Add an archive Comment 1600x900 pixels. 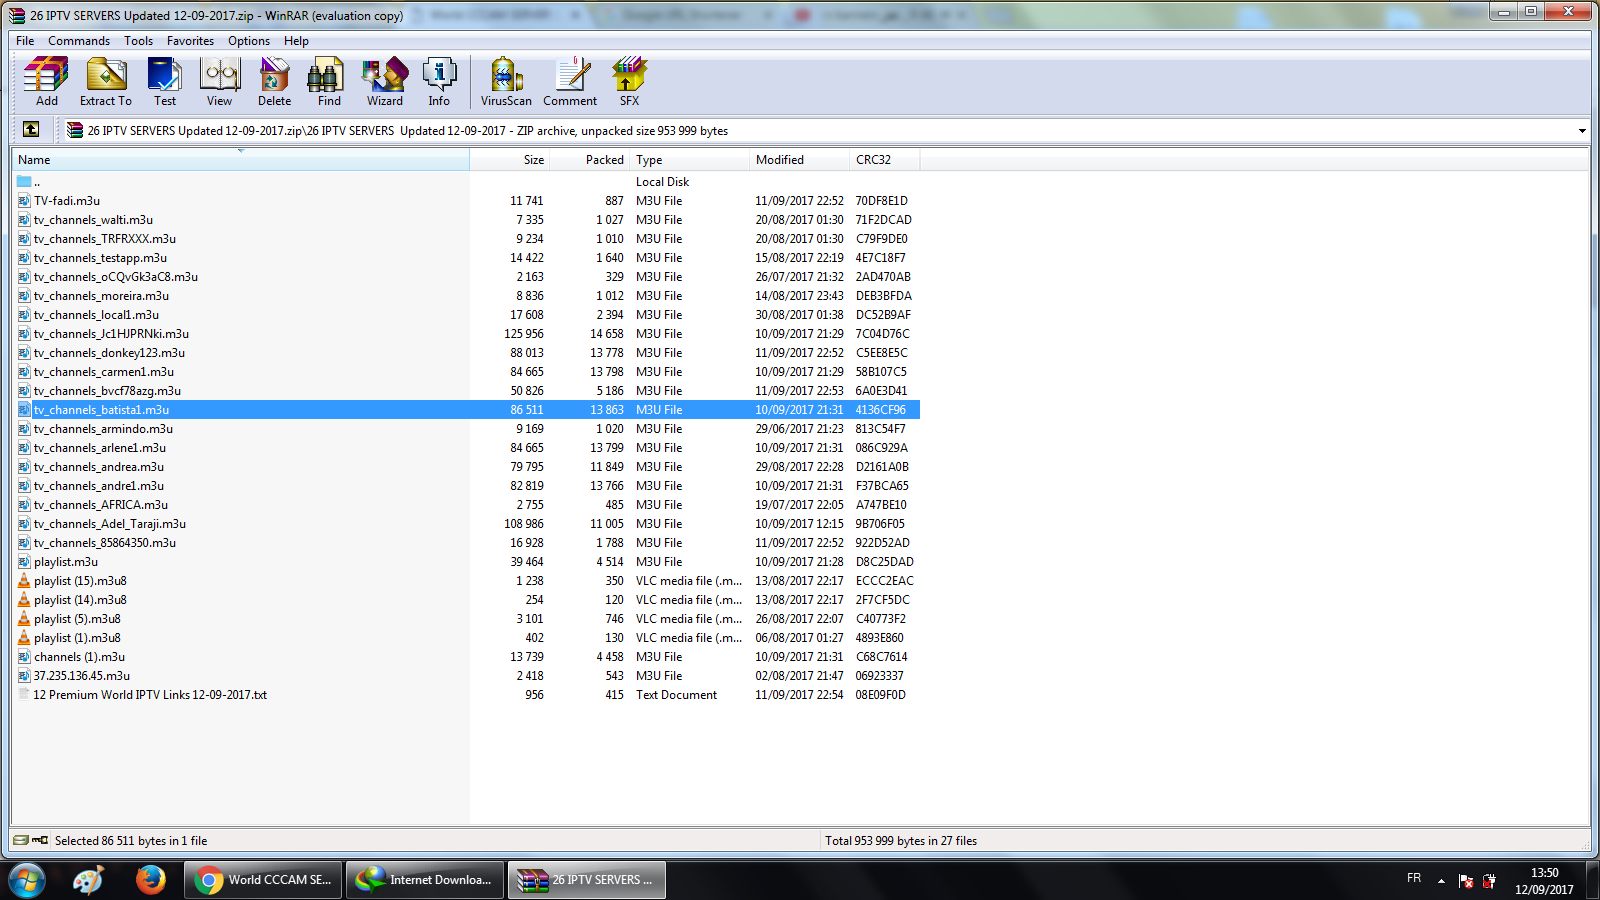[x=570, y=81]
